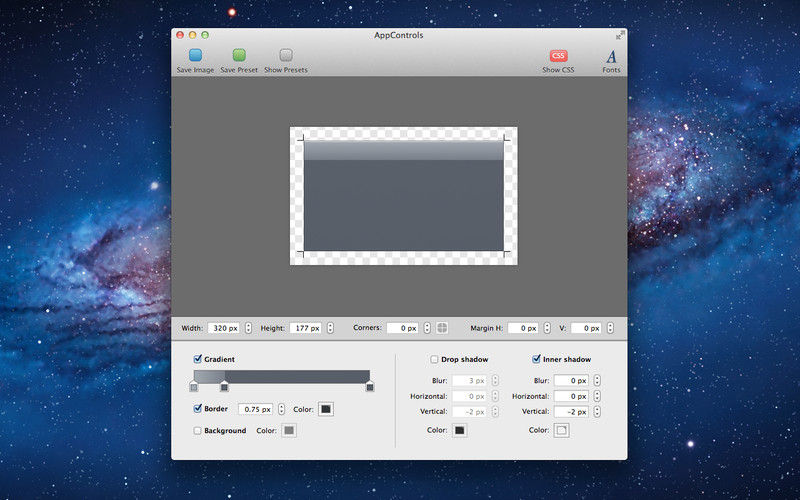Click the Border width stepper
This screenshot has height=500, width=800.
(x=281, y=409)
